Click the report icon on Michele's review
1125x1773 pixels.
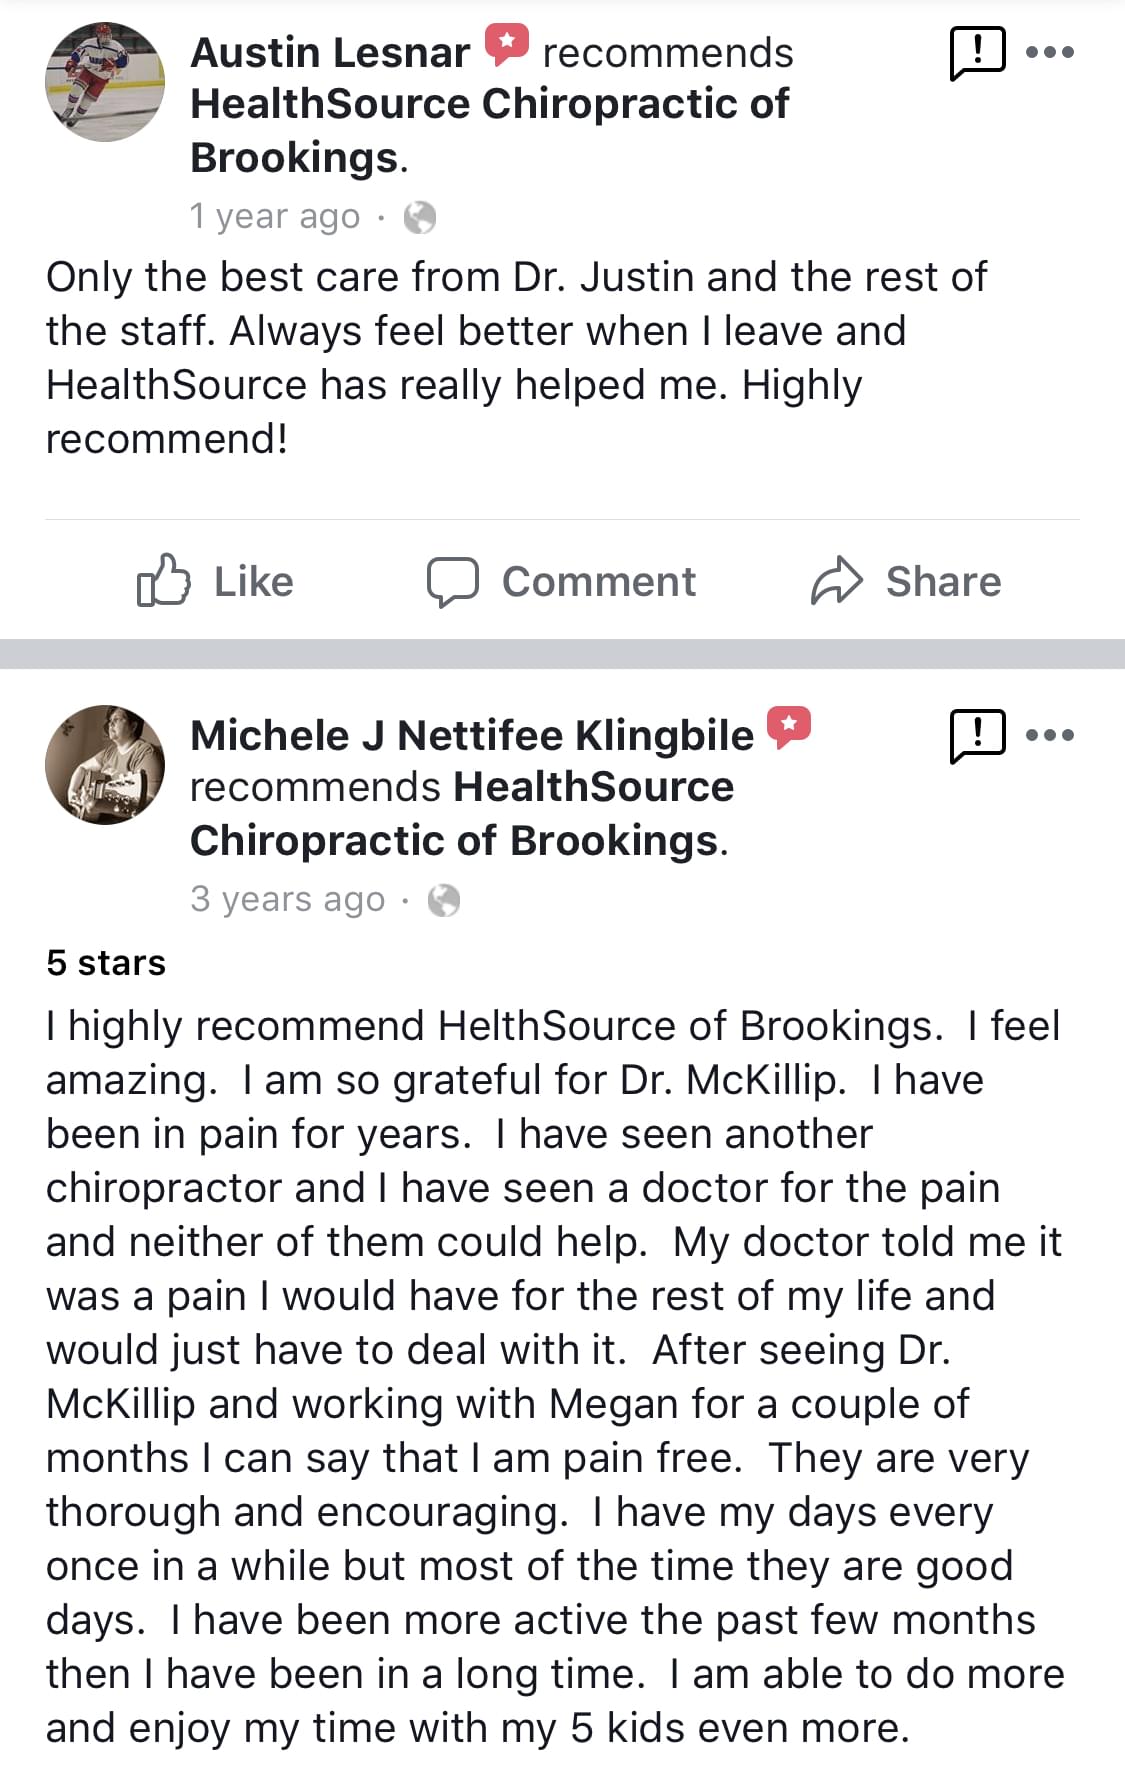(x=976, y=735)
